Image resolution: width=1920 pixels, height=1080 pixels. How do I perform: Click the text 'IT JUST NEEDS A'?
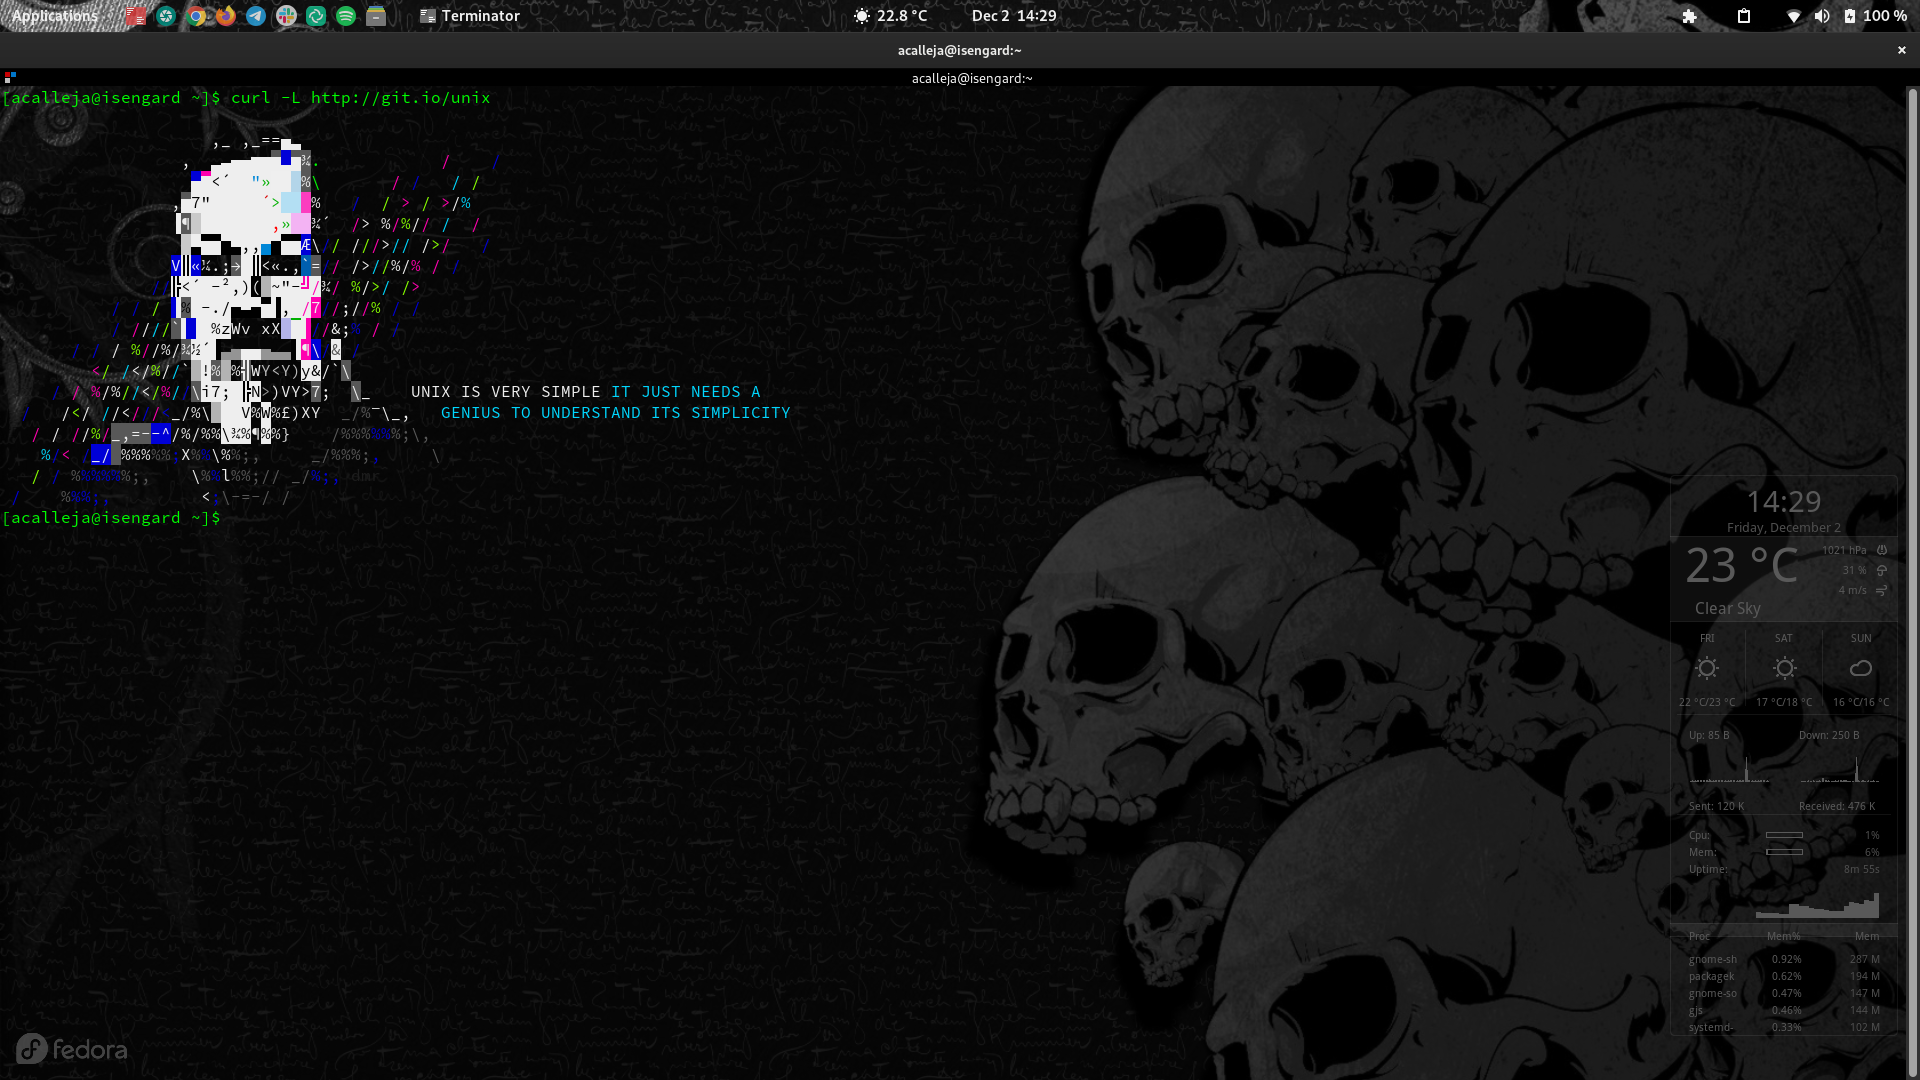686,392
